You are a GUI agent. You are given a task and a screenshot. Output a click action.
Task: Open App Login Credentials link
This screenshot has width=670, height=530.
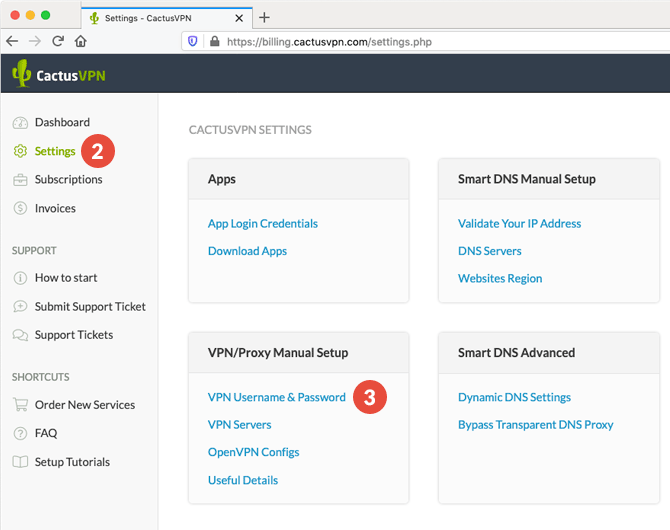pyautogui.click(x=263, y=224)
